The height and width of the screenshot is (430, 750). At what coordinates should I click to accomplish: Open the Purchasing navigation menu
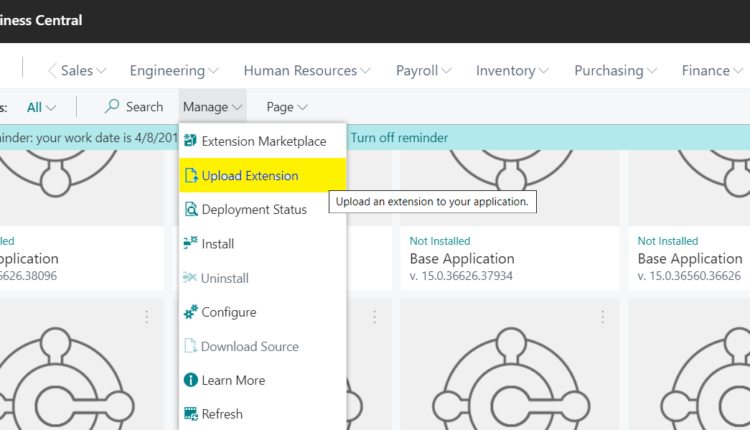(x=615, y=71)
